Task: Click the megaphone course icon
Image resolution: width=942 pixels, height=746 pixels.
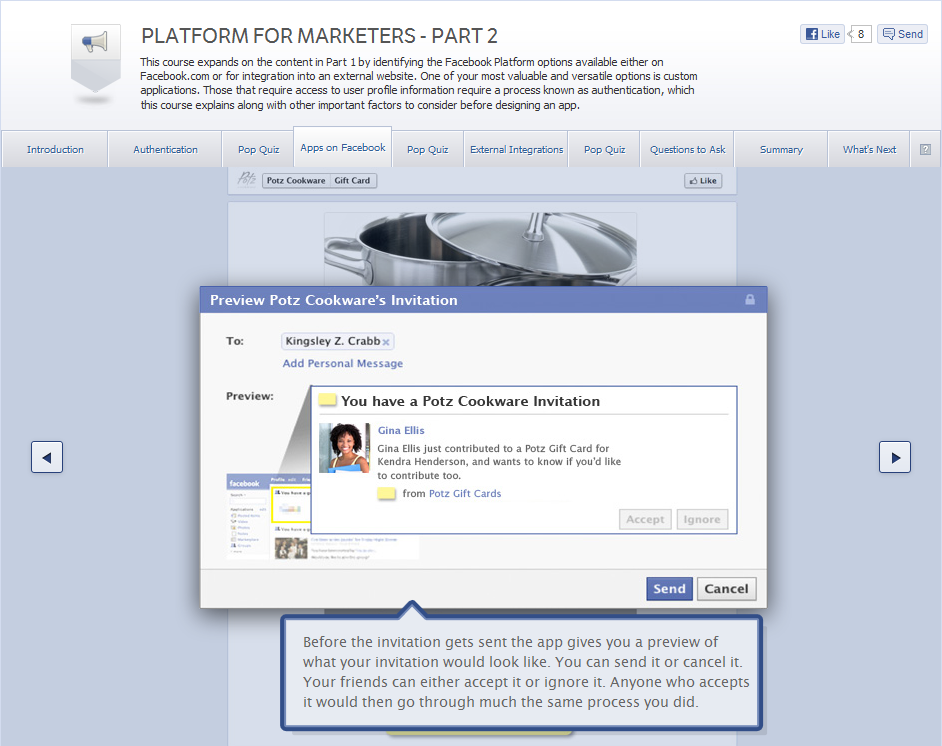Action: 96,58
